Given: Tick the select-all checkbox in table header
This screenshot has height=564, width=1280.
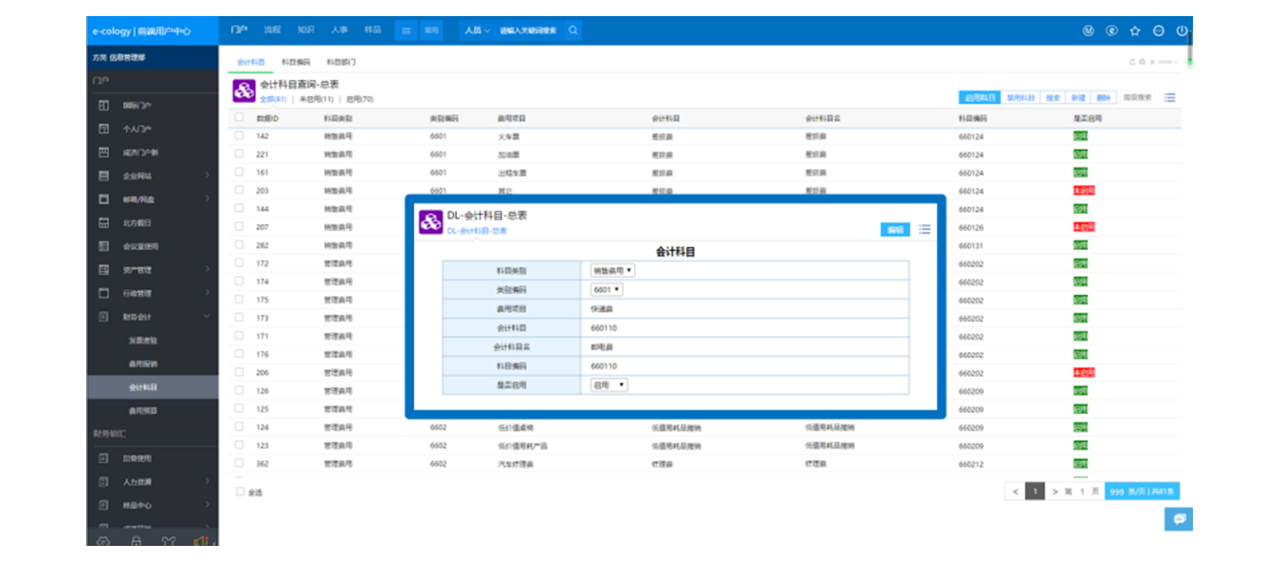Looking at the screenshot, I should (239, 117).
